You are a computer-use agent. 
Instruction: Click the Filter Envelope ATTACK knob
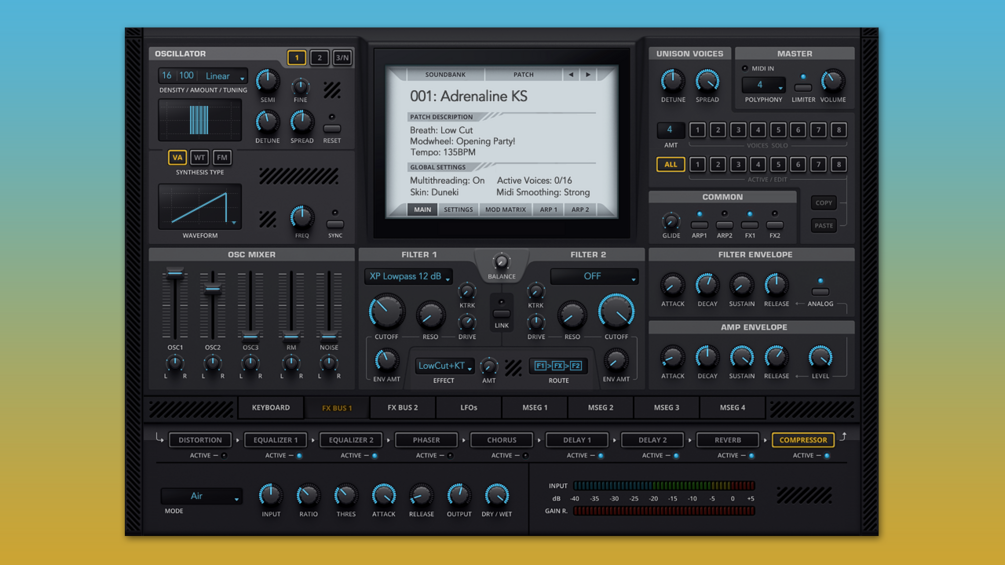[x=672, y=286]
